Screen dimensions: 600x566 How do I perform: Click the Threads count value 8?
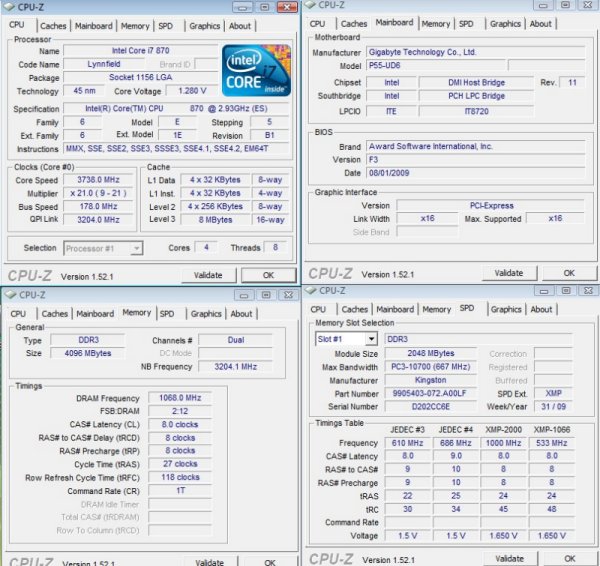click(x=275, y=247)
